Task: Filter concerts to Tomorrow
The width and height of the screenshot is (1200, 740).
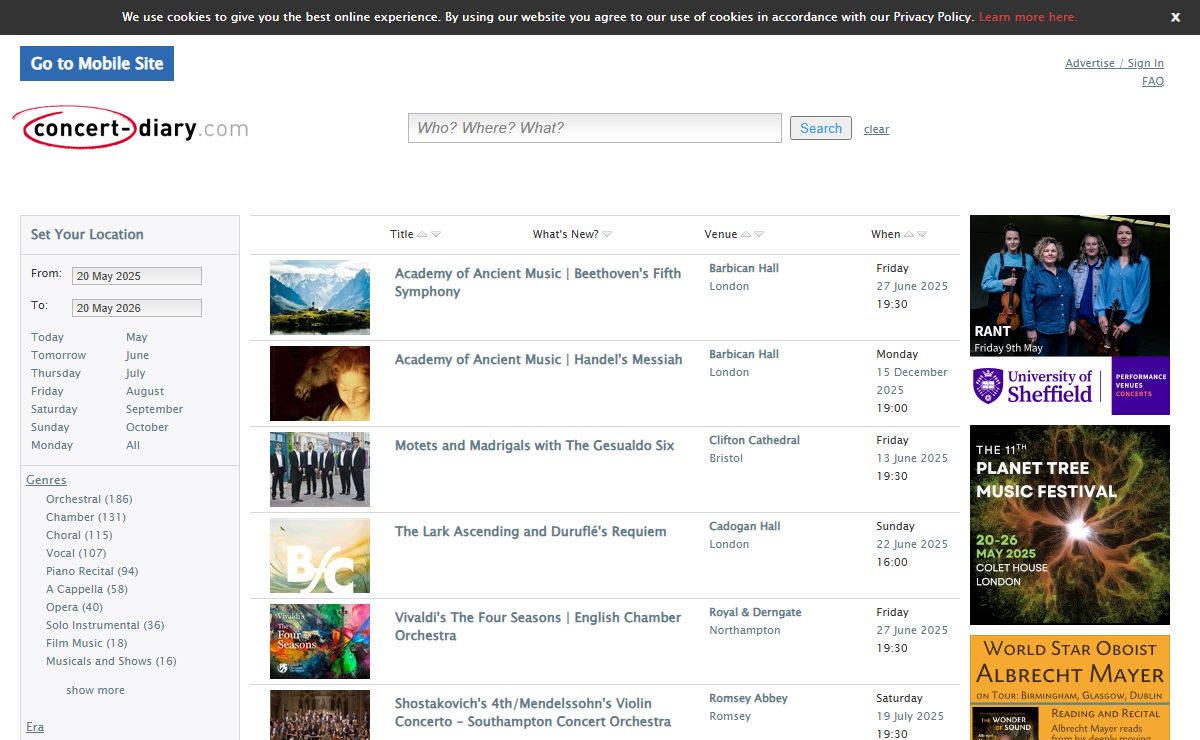Action: pos(59,355)
